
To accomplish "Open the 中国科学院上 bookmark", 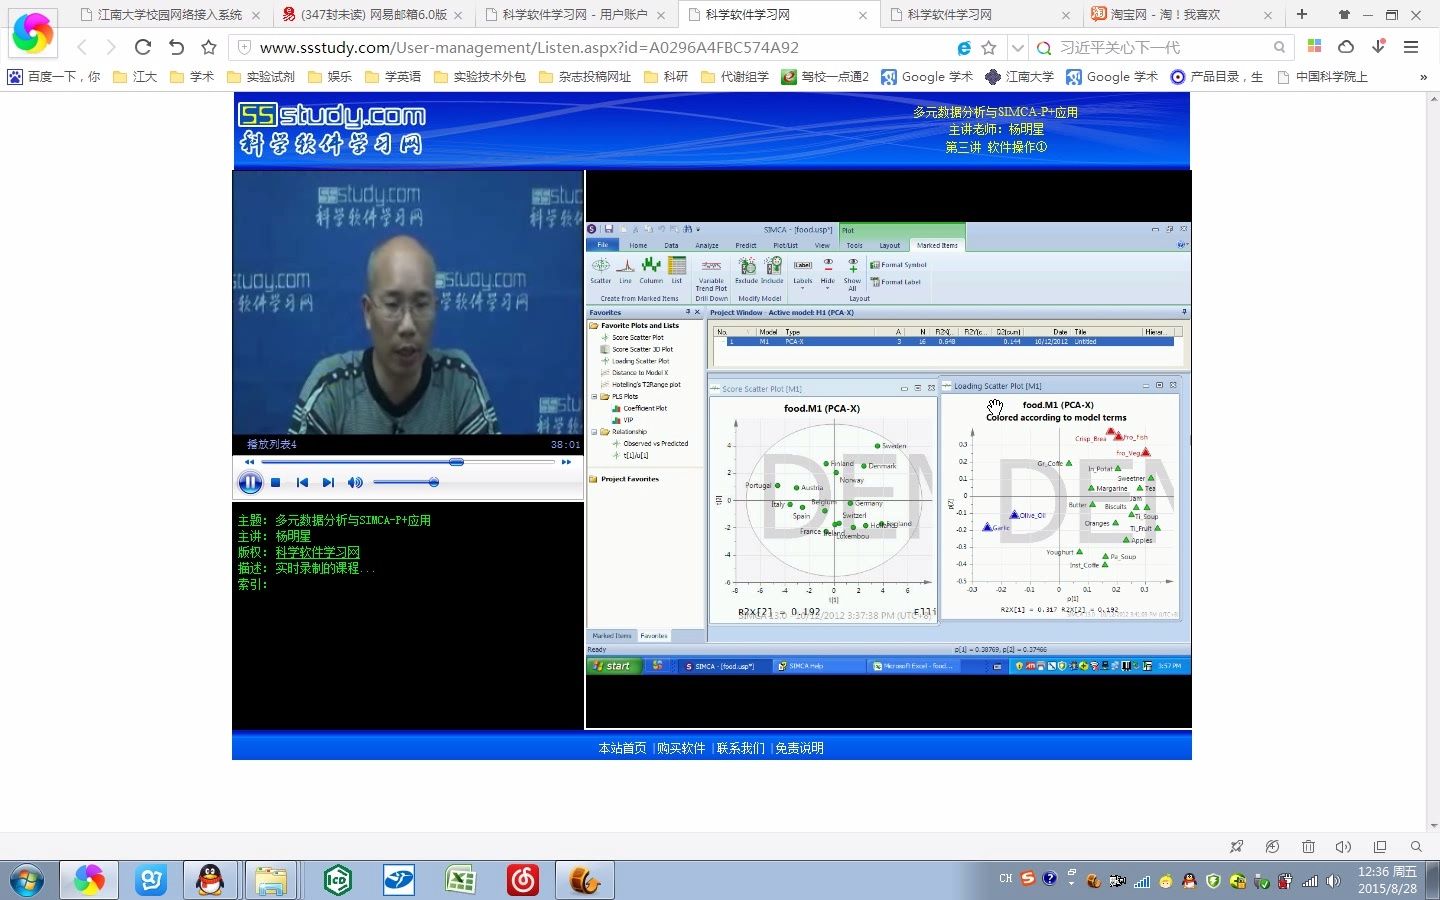I will tap(1322, 76).
